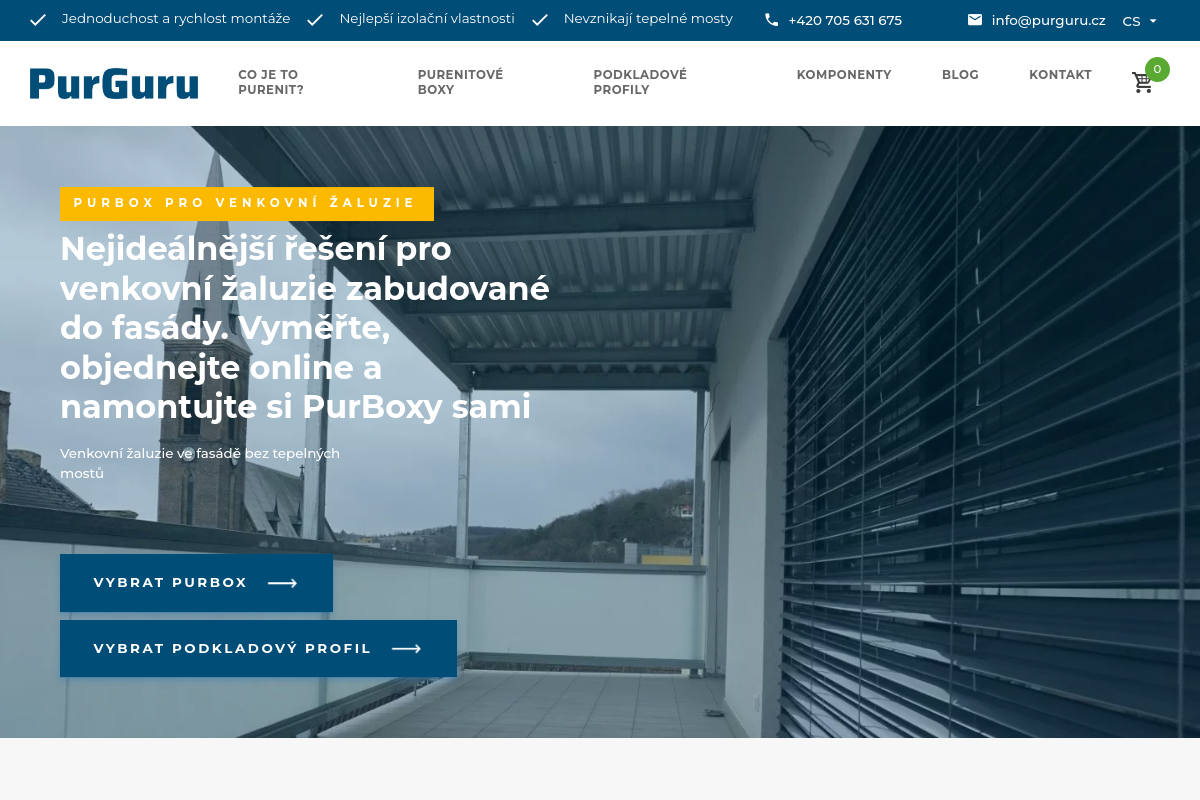
Task: Click checkmark beside Nejlepší izolační vlastnosti
Action: click(315, 20)
